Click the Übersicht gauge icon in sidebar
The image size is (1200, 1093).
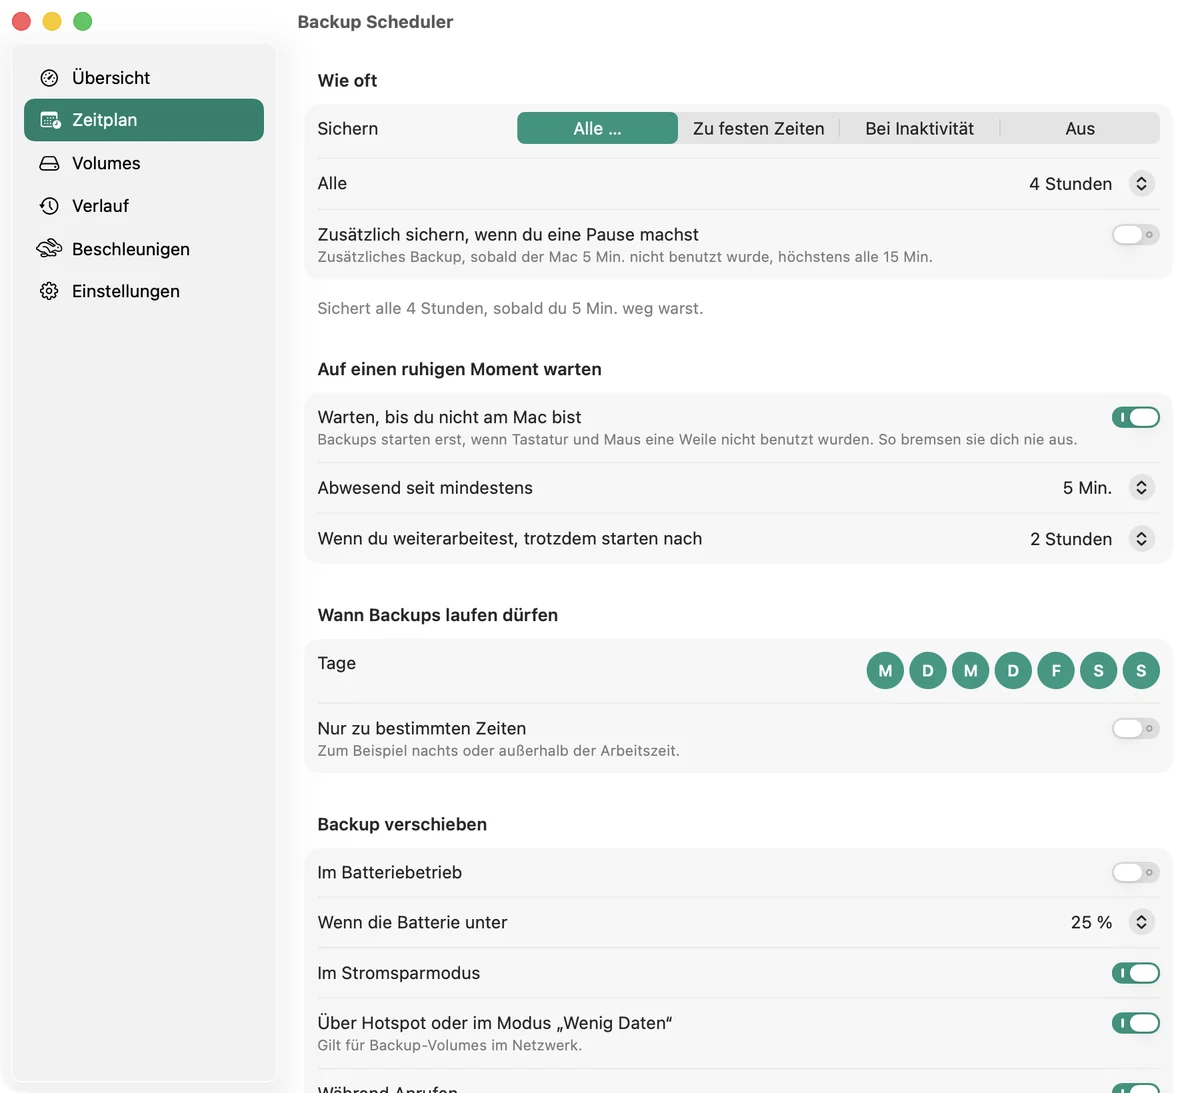click(49, 78)
